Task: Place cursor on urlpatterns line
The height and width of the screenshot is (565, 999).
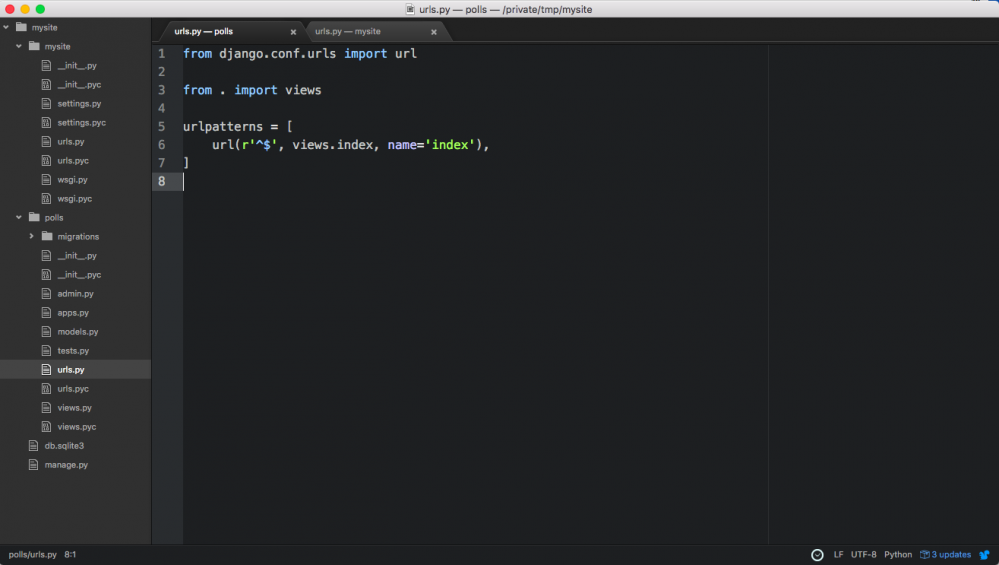Action: pyautogui.click(x=238, y=126)
